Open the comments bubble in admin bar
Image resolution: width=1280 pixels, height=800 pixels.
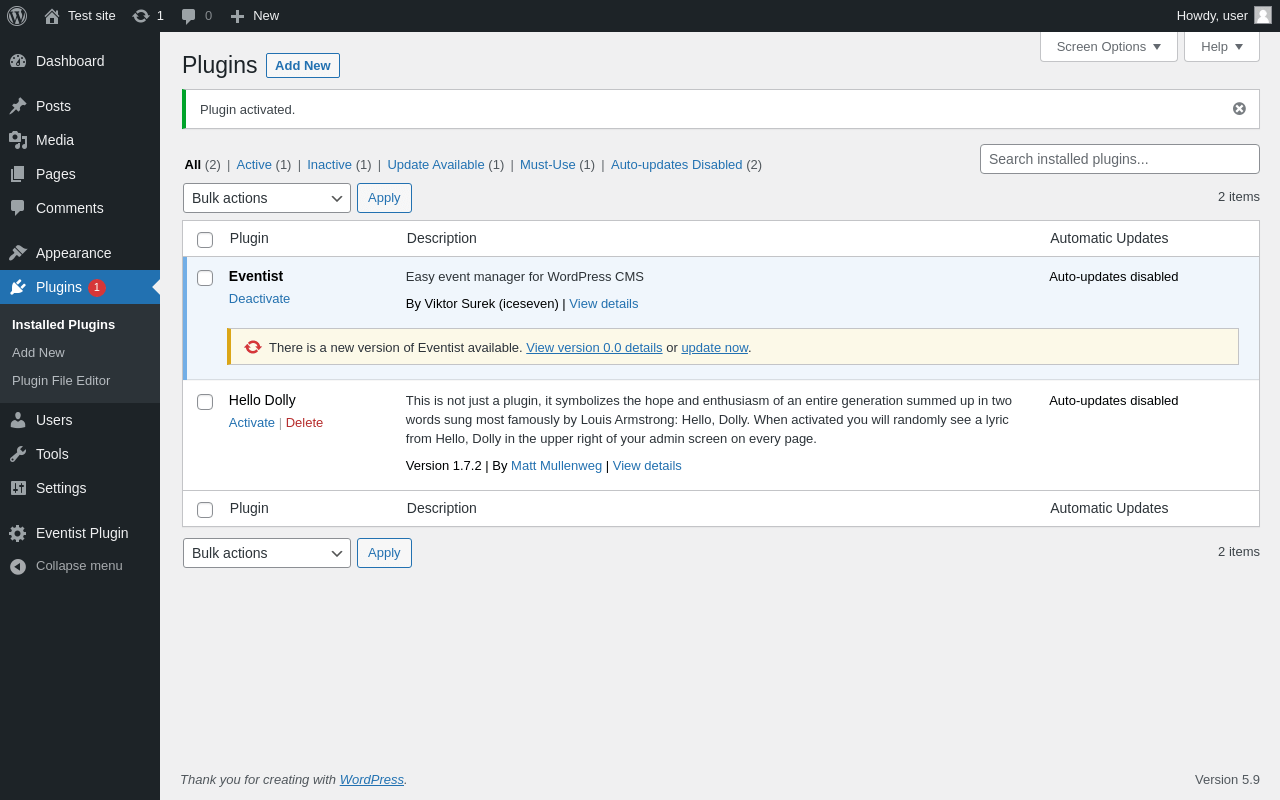coord(188,16)
